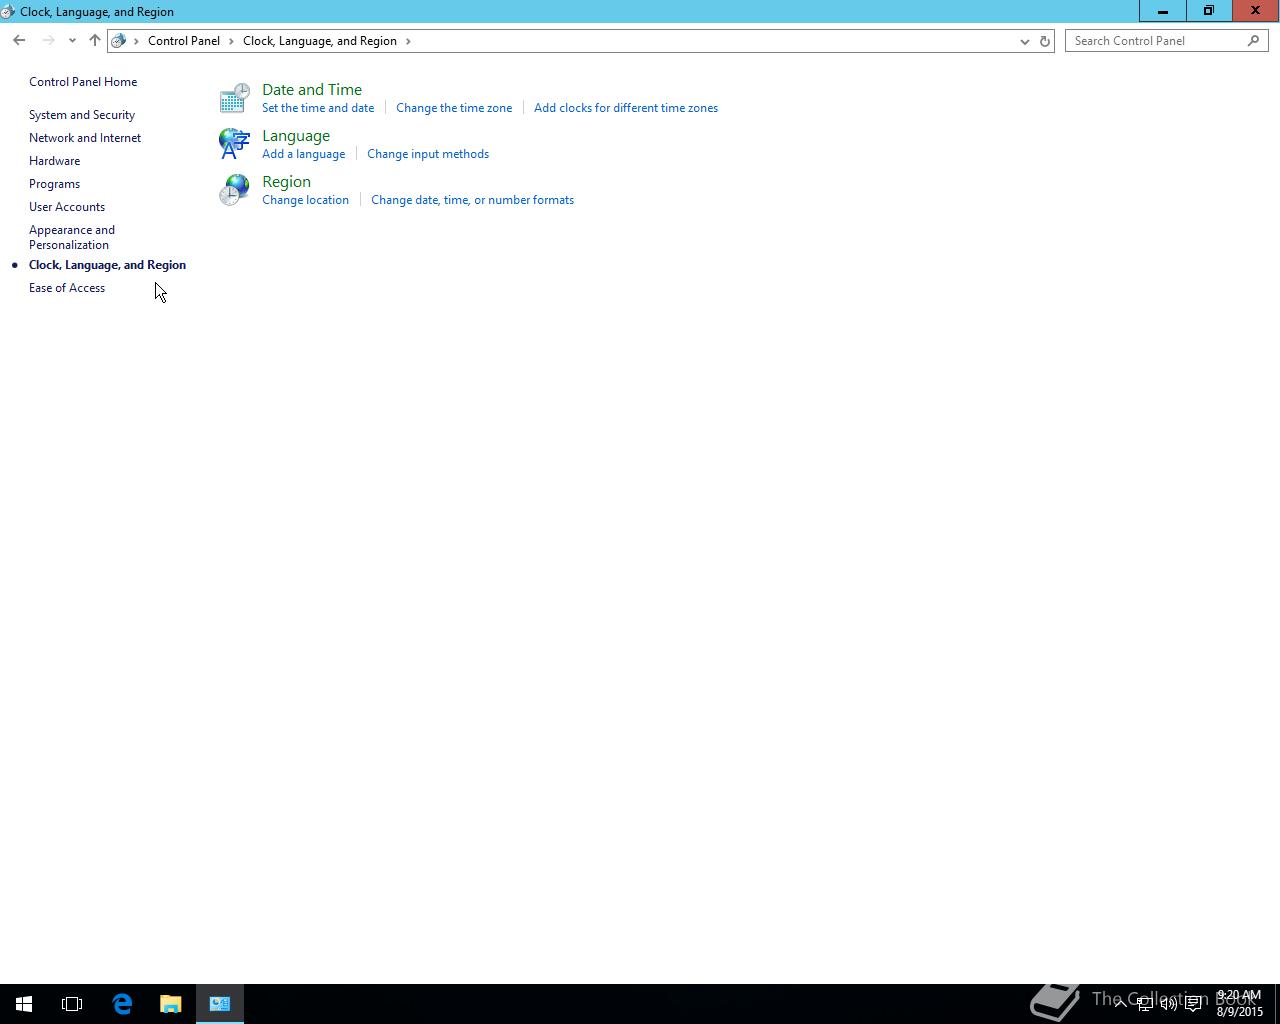Viewport: 1280px width, 1024px height.
Task: Go back with the Back arrow
Action: coord(19,40)
